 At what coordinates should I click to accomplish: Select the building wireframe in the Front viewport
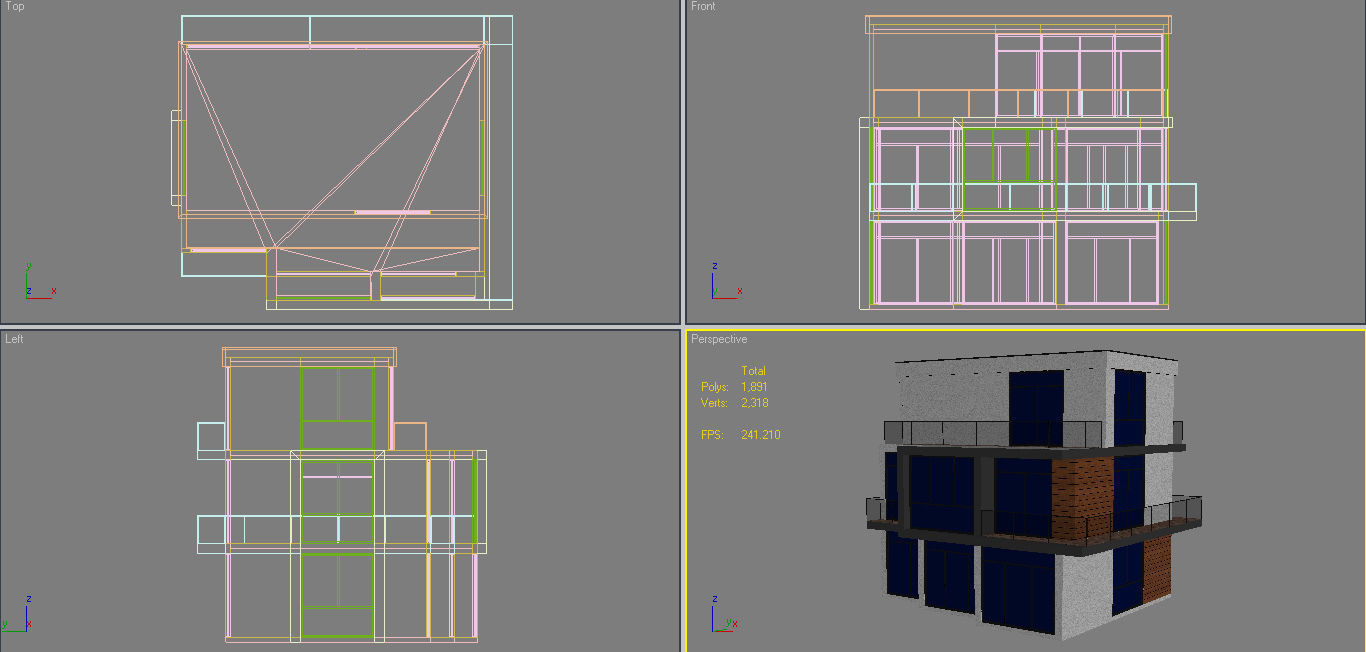(1028, 162)
